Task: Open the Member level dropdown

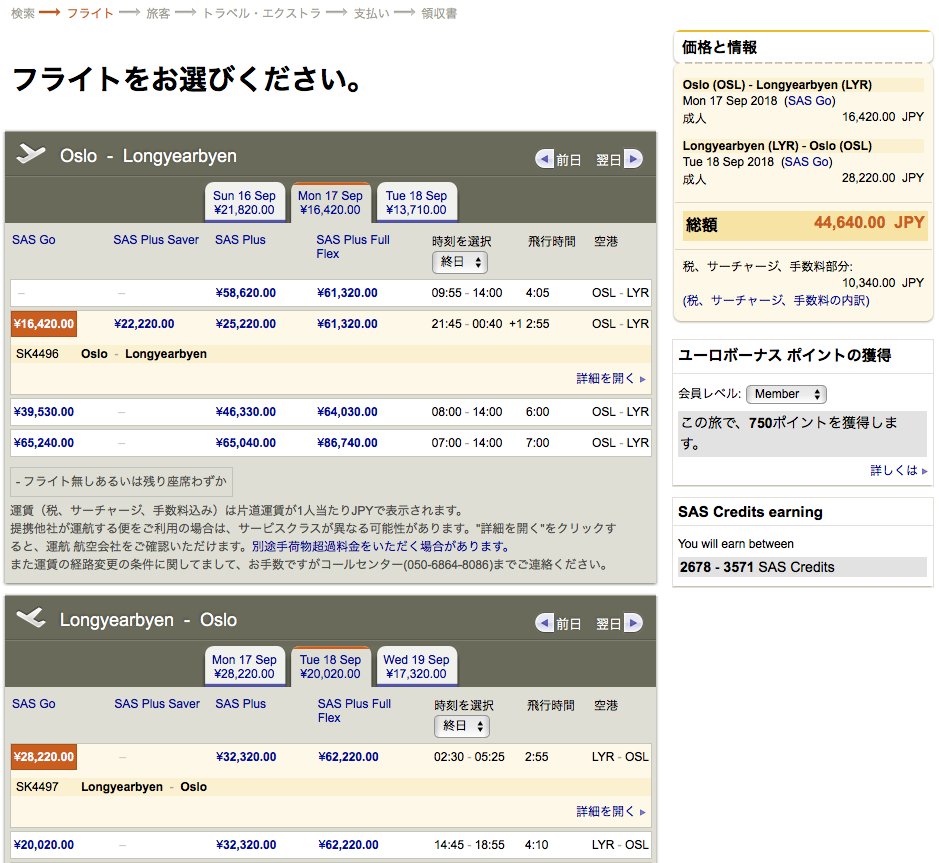Action: (x=786, y=394)
